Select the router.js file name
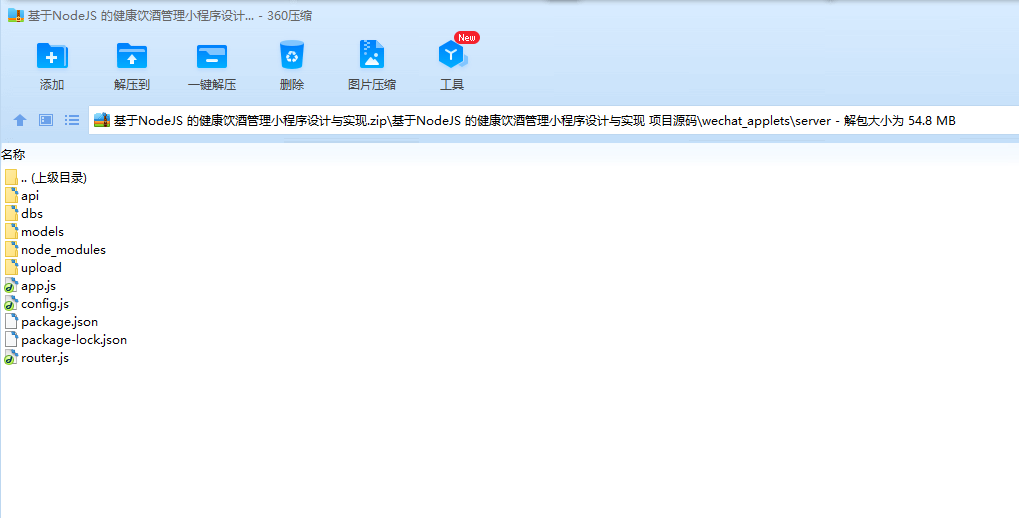The image size is (1019, 518). 45,358
